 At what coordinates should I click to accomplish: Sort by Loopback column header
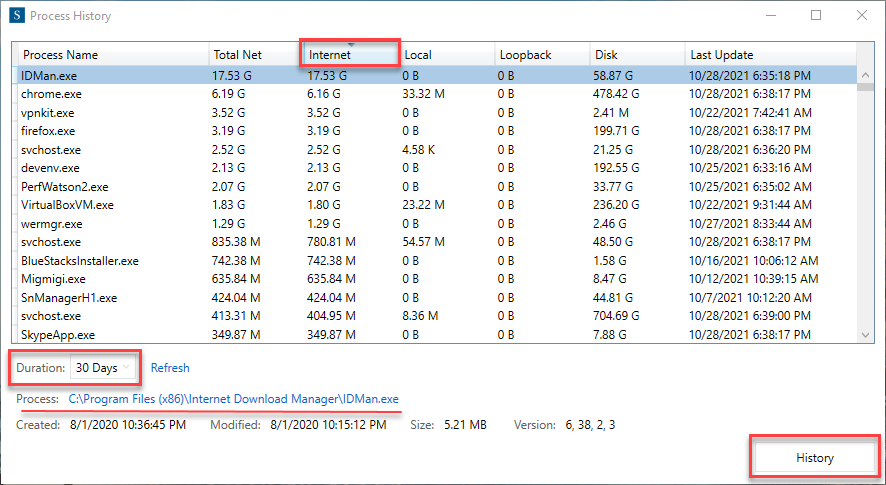(x=542, y=55)
